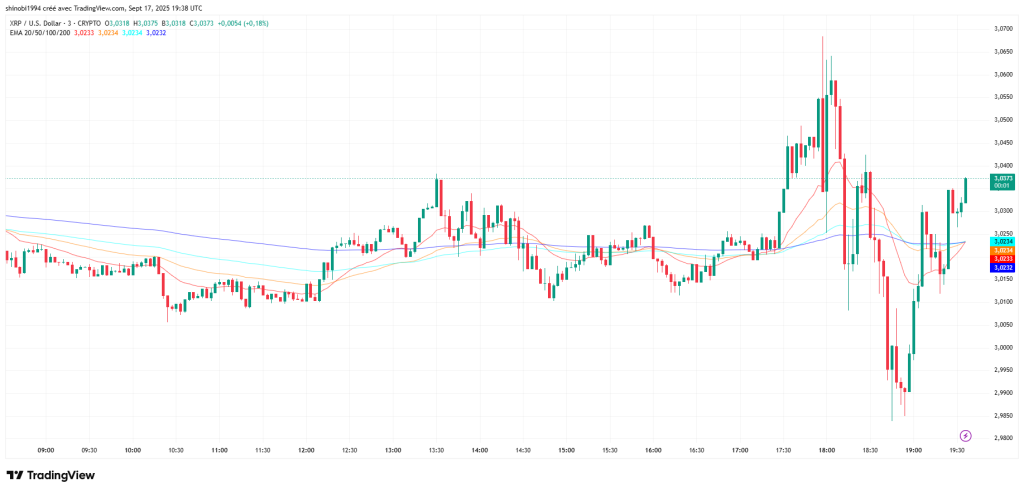Click the 3,0700 level on the price axis
This screenshot has width=1024, height=492.
[x=1001, y=28]
